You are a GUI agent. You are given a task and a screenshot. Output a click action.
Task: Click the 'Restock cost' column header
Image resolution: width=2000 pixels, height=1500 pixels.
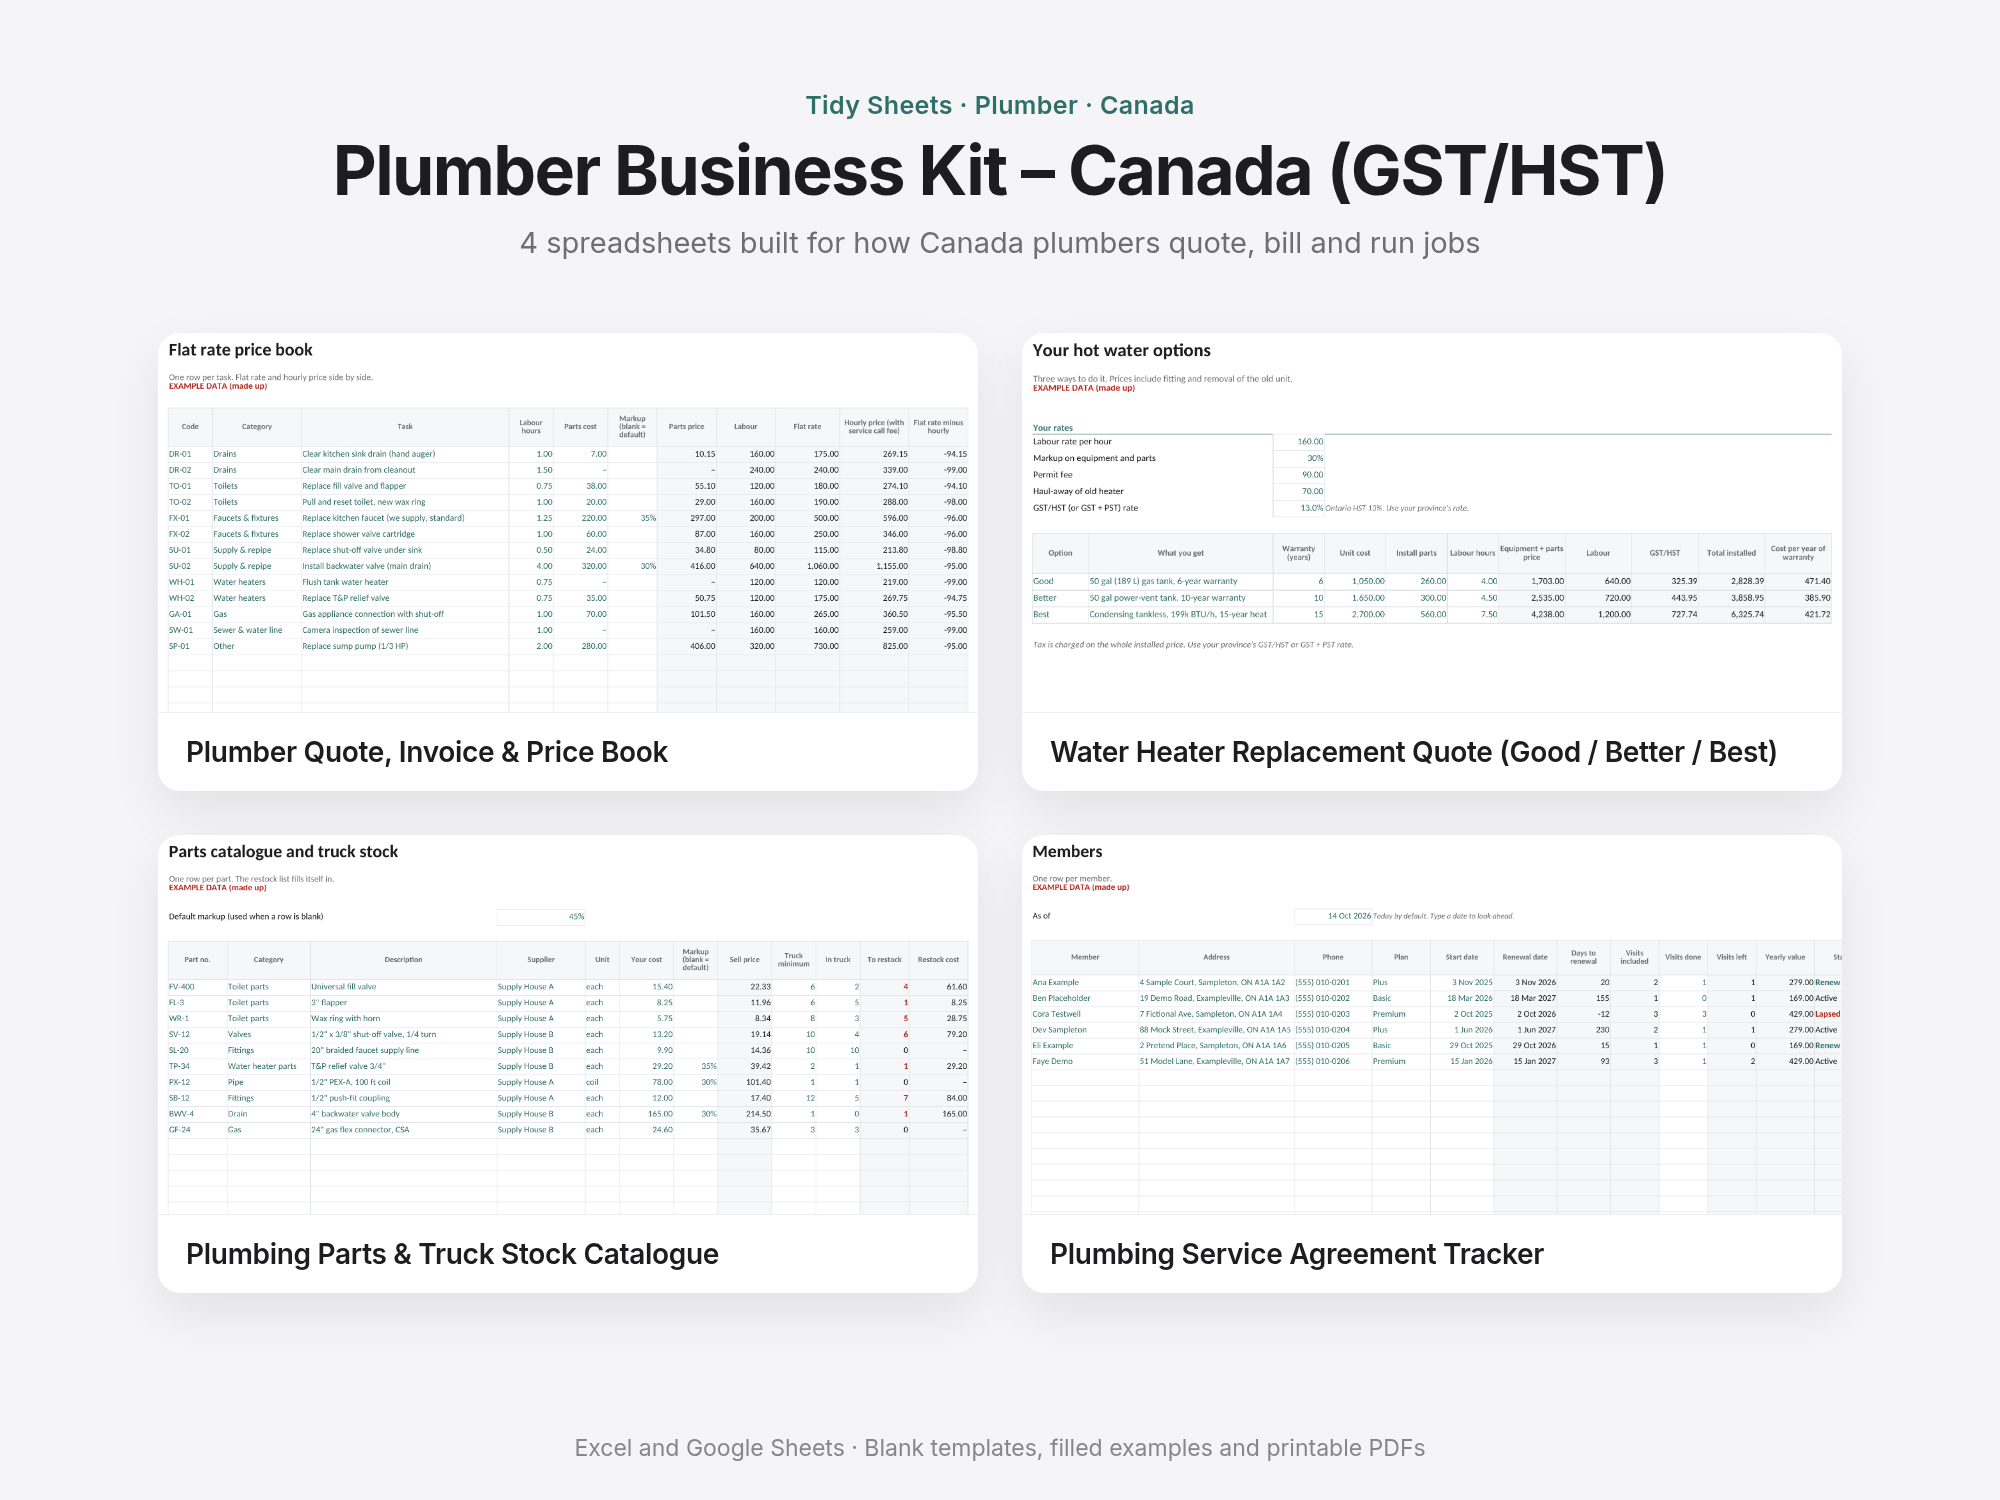point(938,960)
